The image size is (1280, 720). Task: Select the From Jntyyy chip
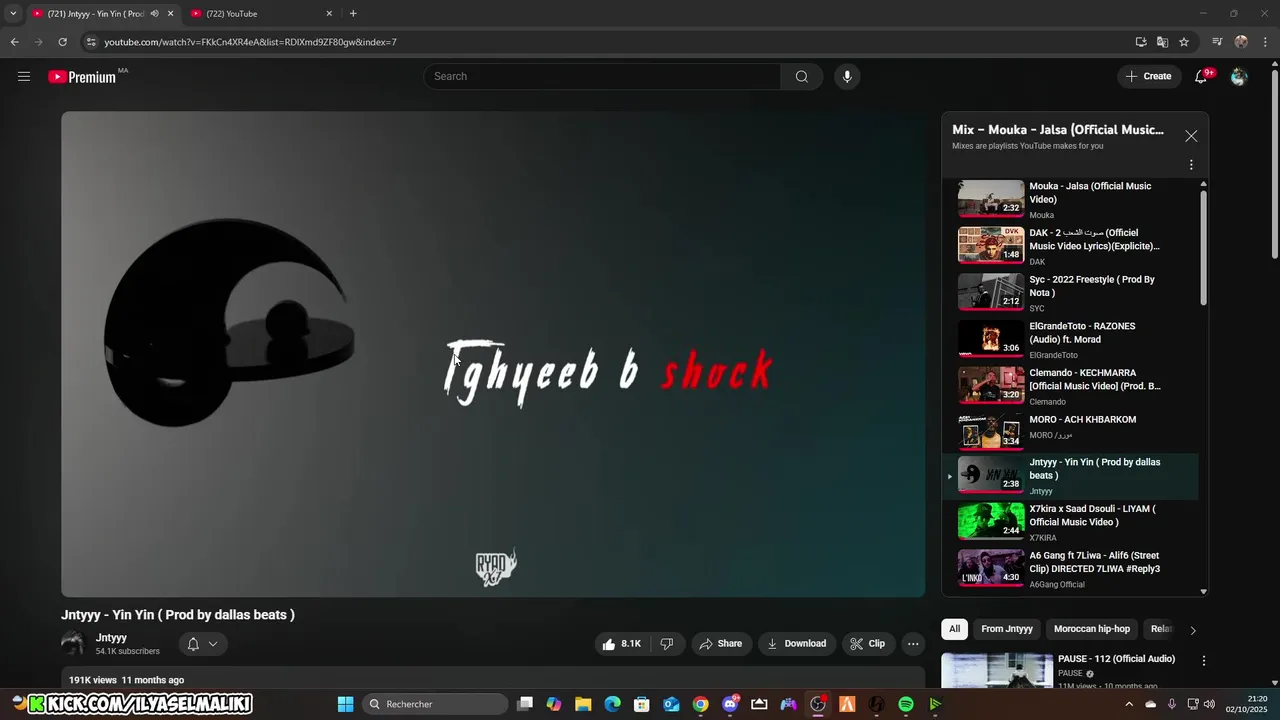point(1007,629)
